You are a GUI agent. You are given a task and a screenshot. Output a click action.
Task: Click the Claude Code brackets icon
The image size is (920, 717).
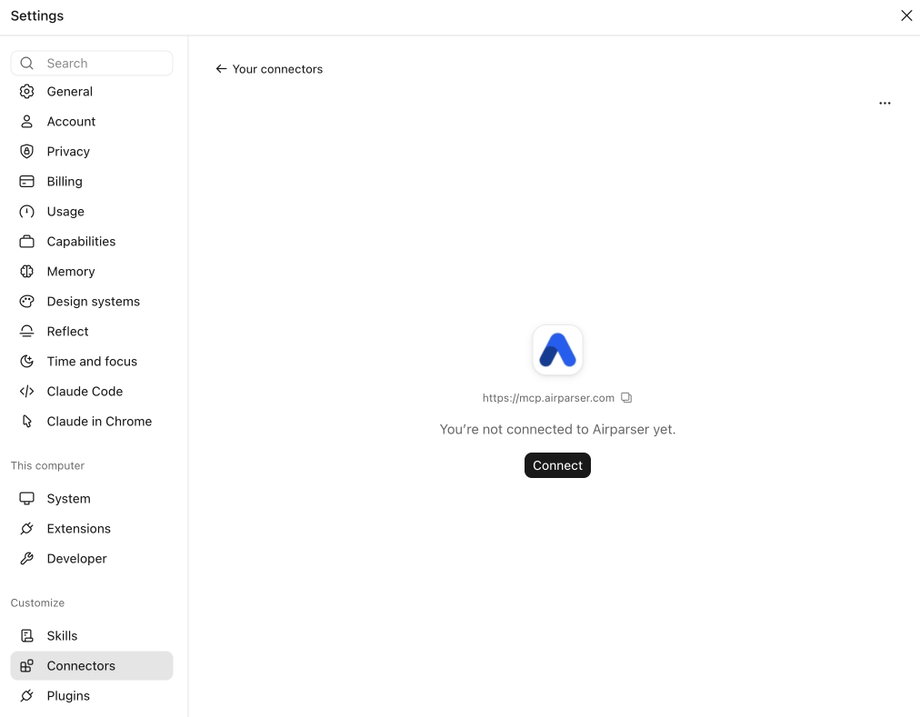click(26, 391)
